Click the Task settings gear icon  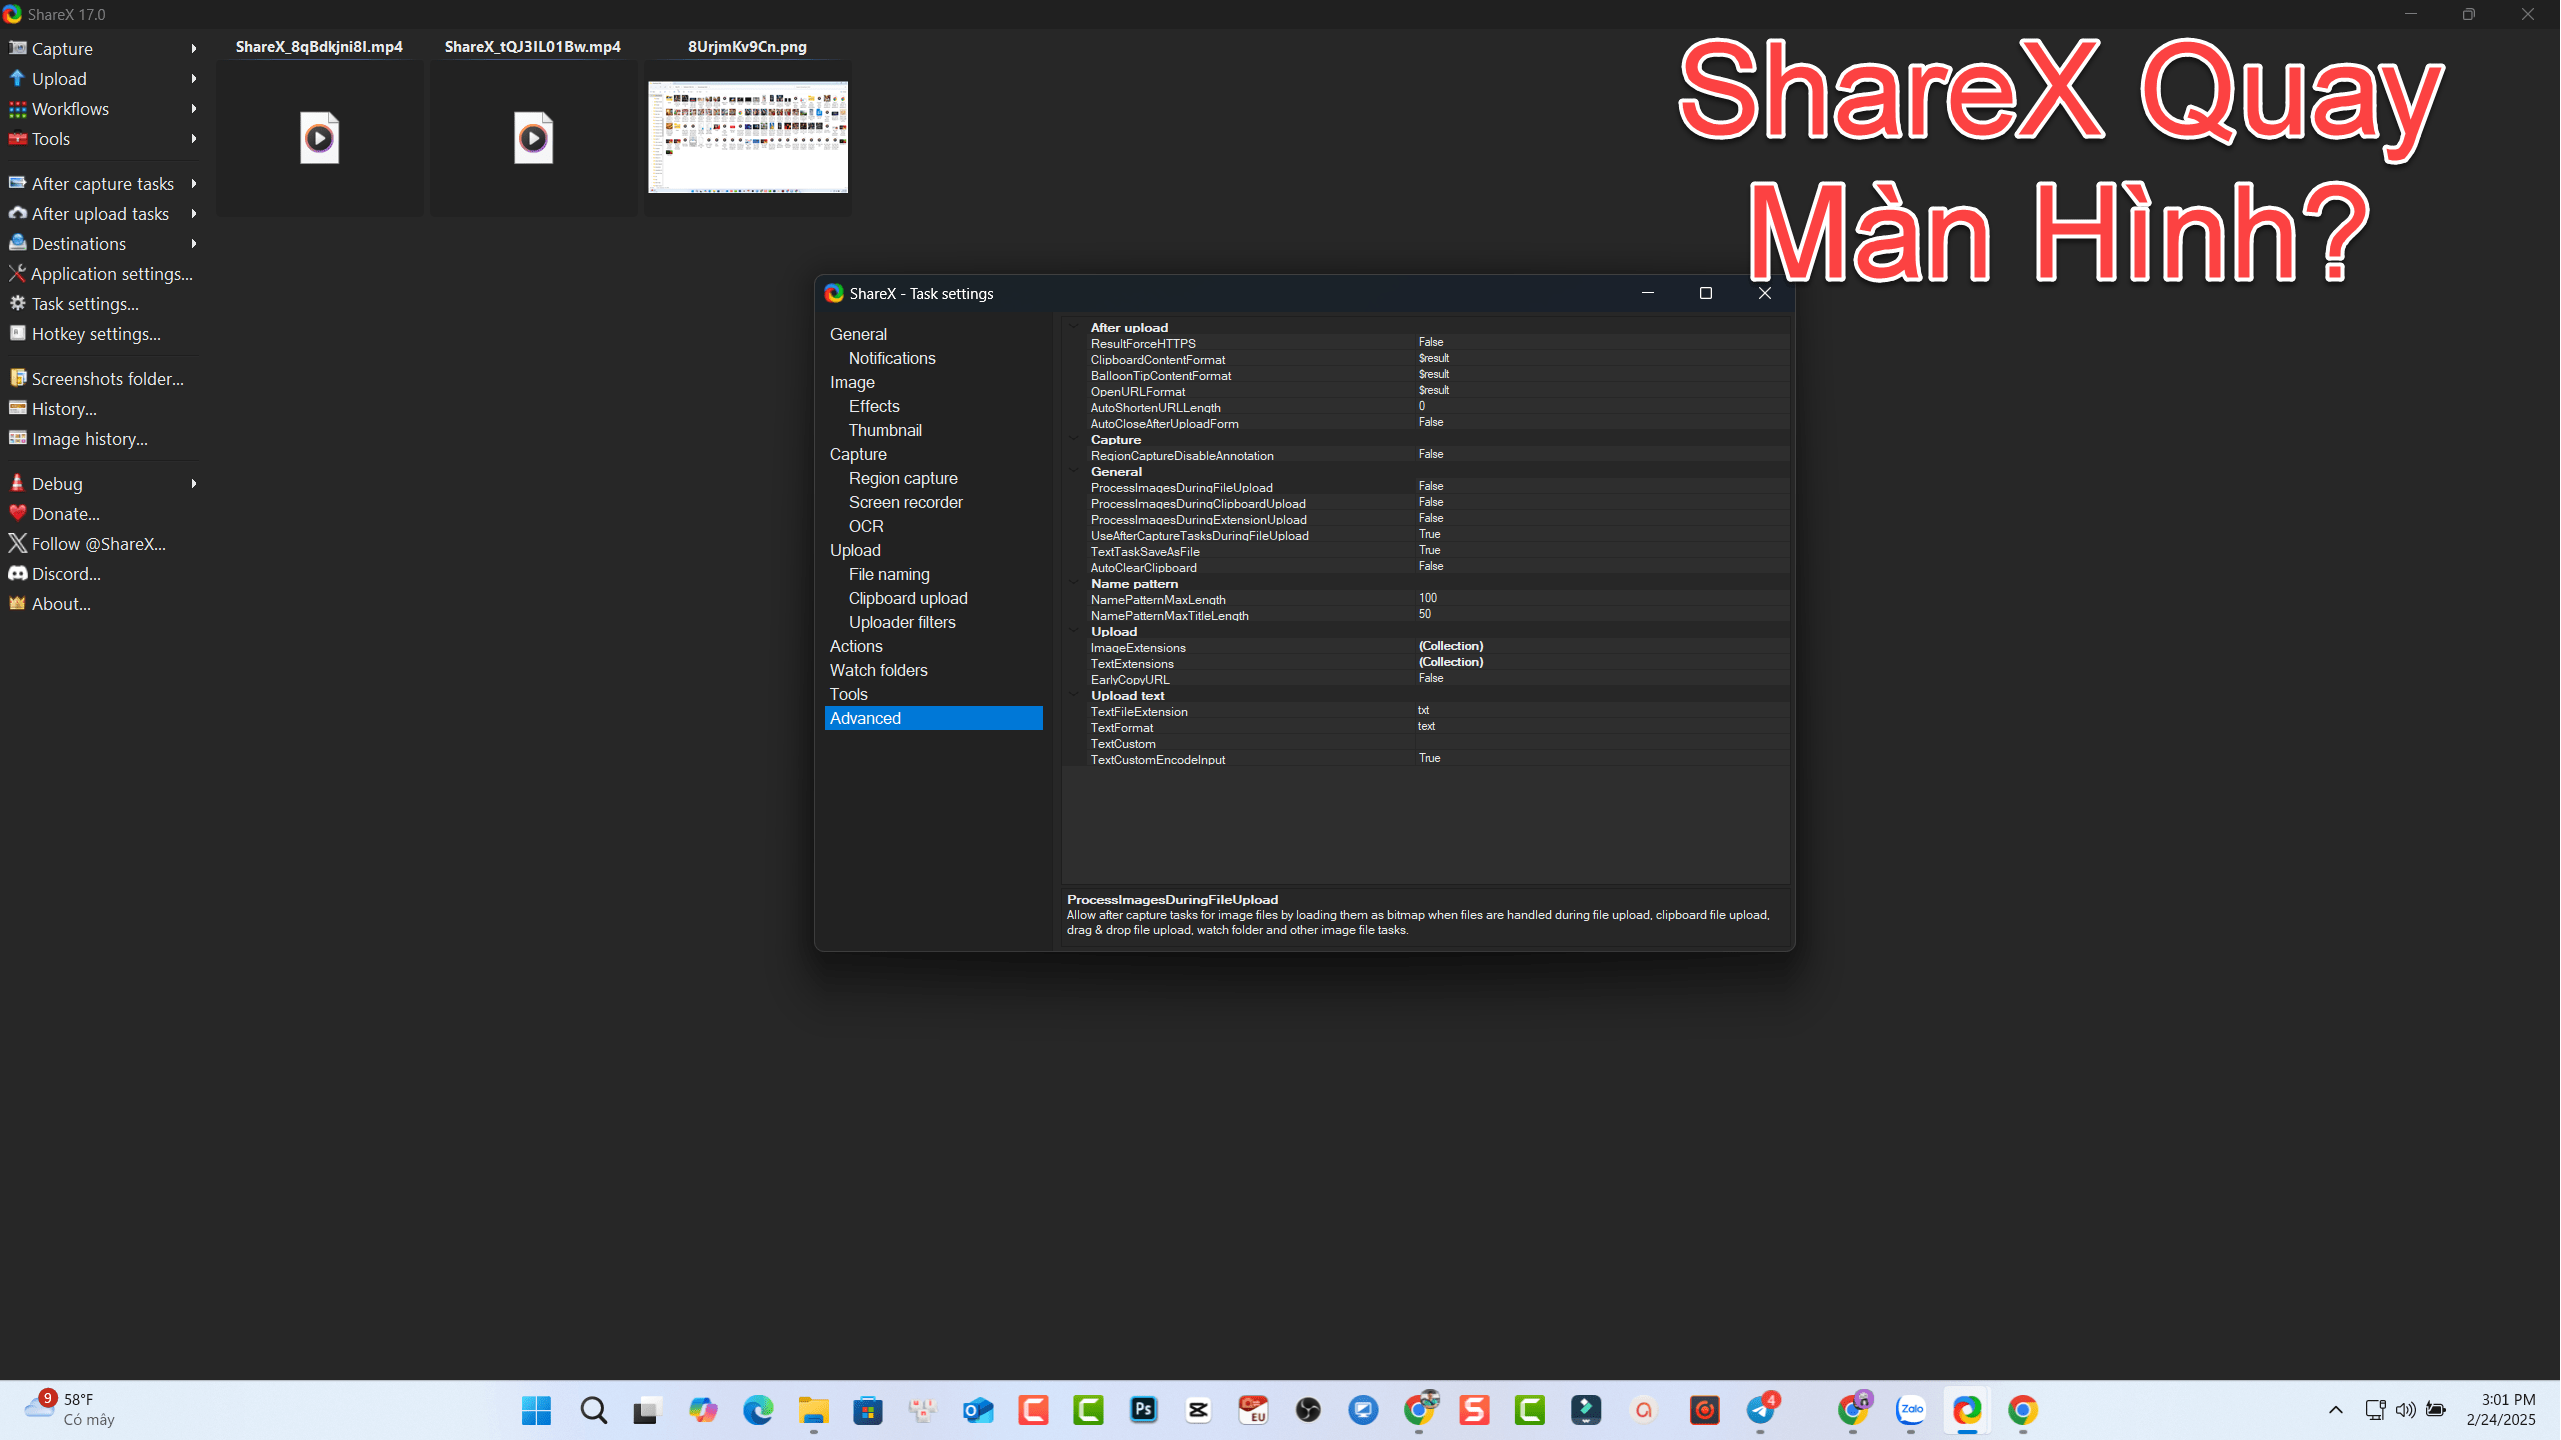pos(17,303)
